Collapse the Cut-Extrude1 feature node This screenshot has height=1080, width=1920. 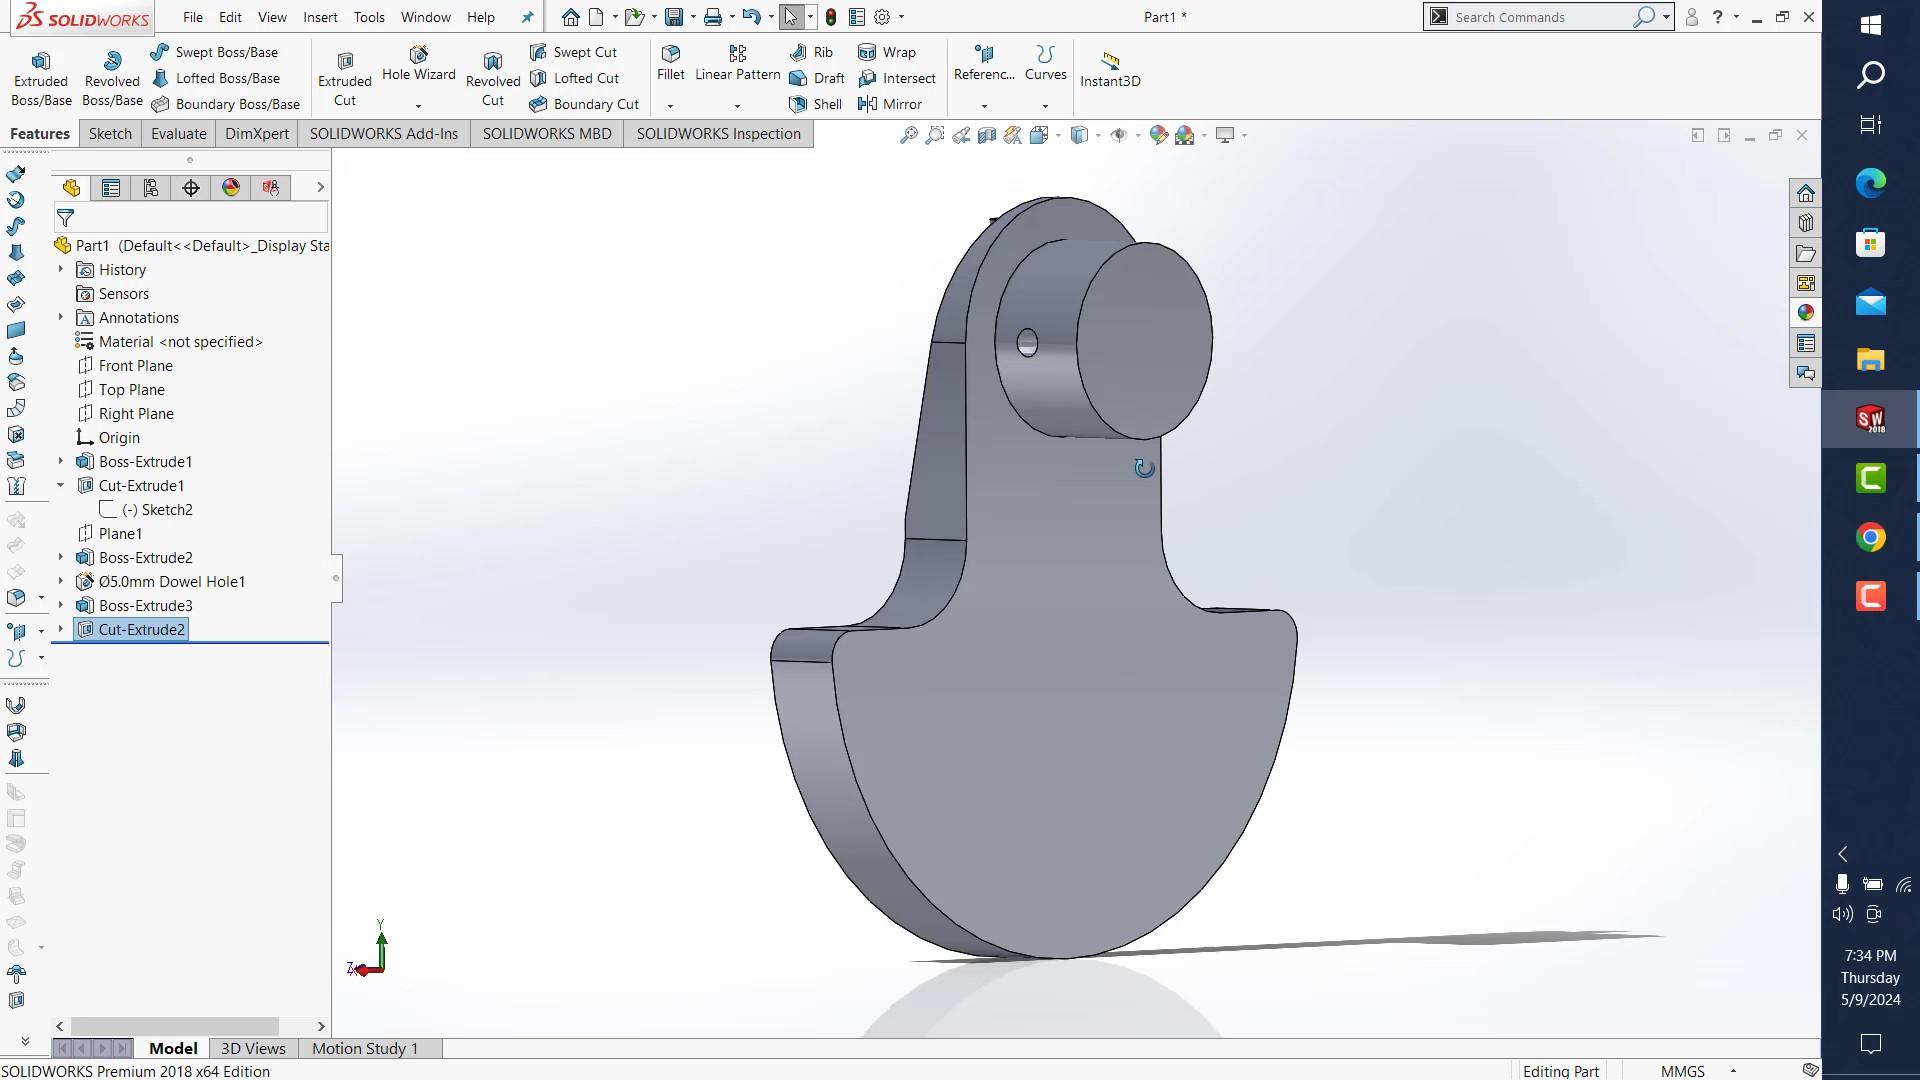pos(60,485)
